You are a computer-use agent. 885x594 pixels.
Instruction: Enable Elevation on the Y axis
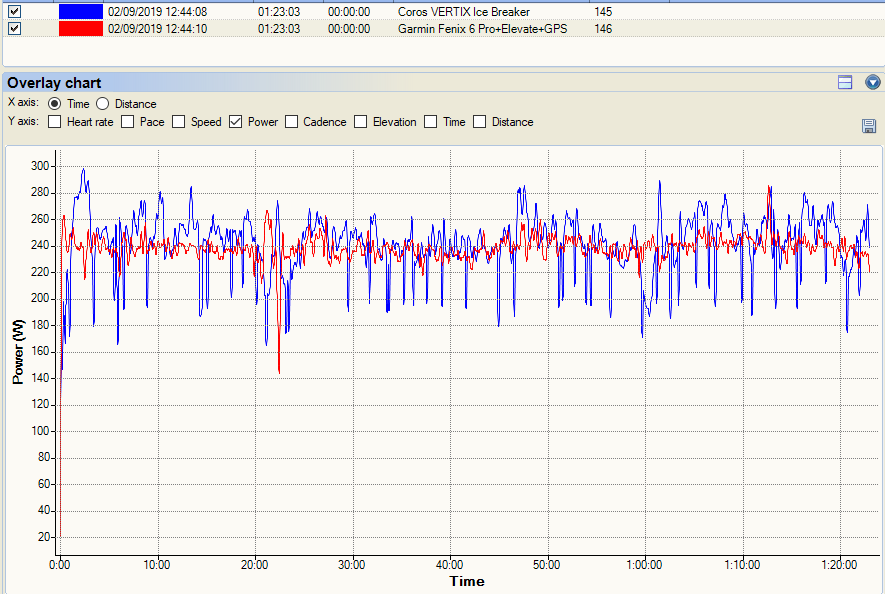361,122
